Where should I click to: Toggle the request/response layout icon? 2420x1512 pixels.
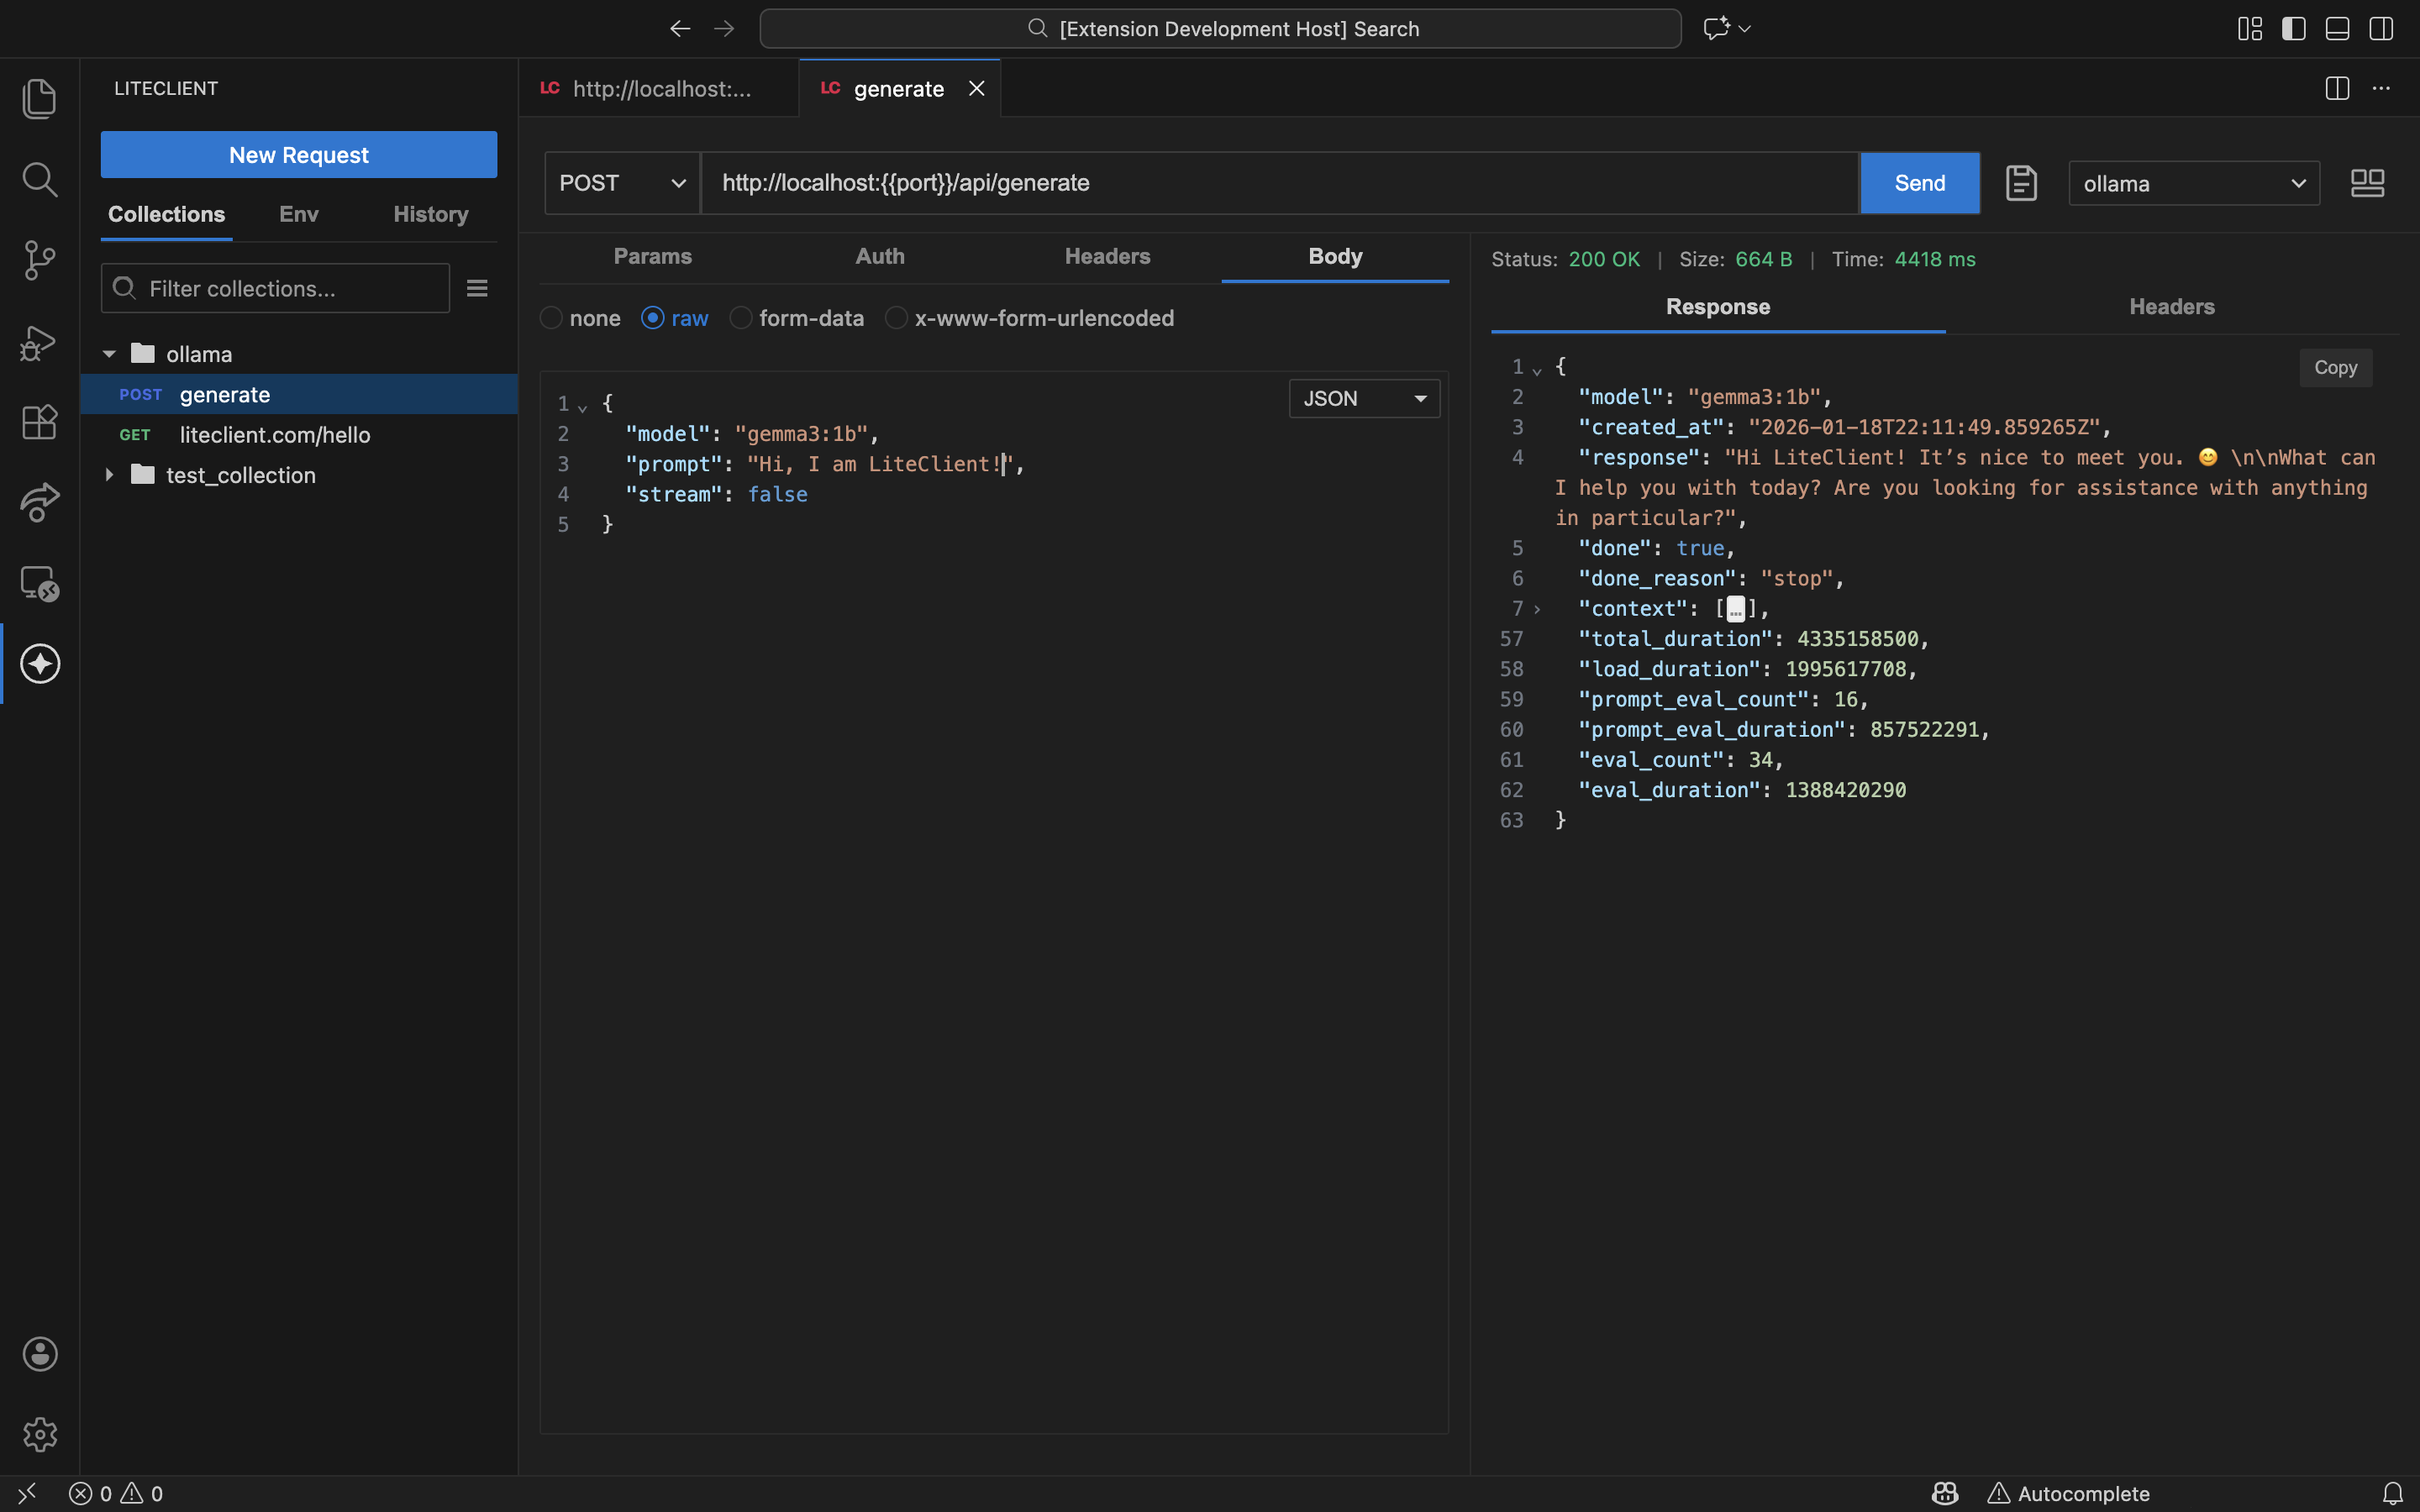tap(2367, 183)
